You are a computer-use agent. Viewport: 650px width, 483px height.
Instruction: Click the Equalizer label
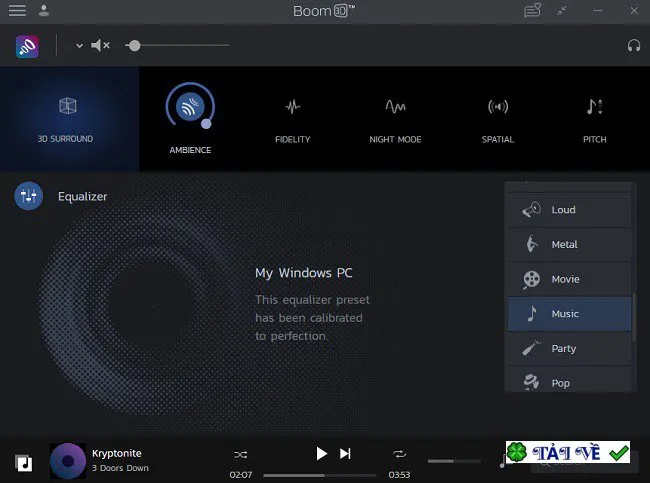tap(82, 197)
